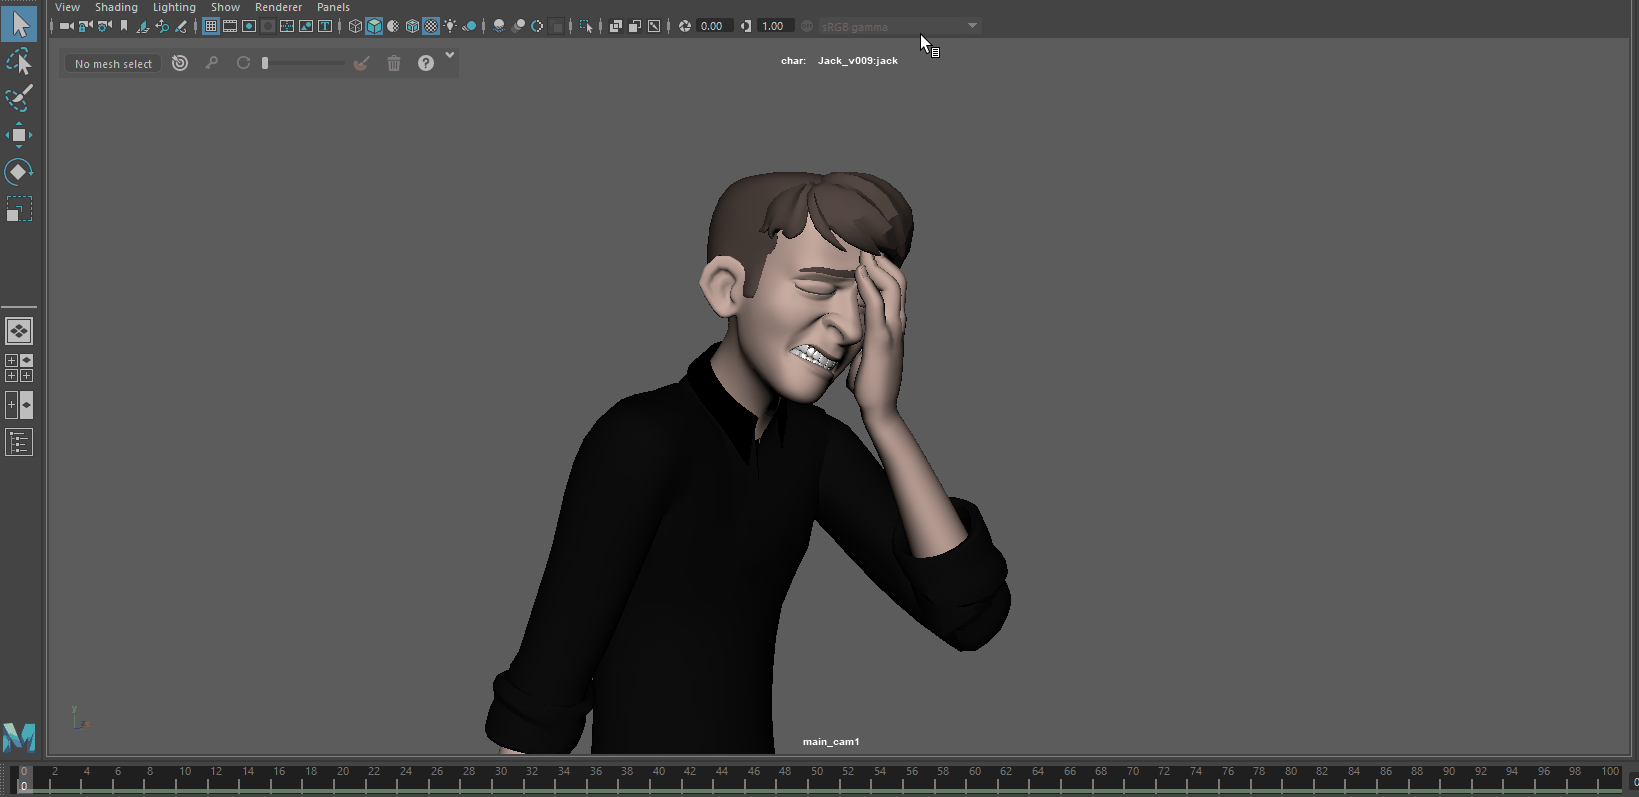Screen dimensions: 1639x797
Task: Toggle the resolution gate display
Action: click(x=249, y=26)
